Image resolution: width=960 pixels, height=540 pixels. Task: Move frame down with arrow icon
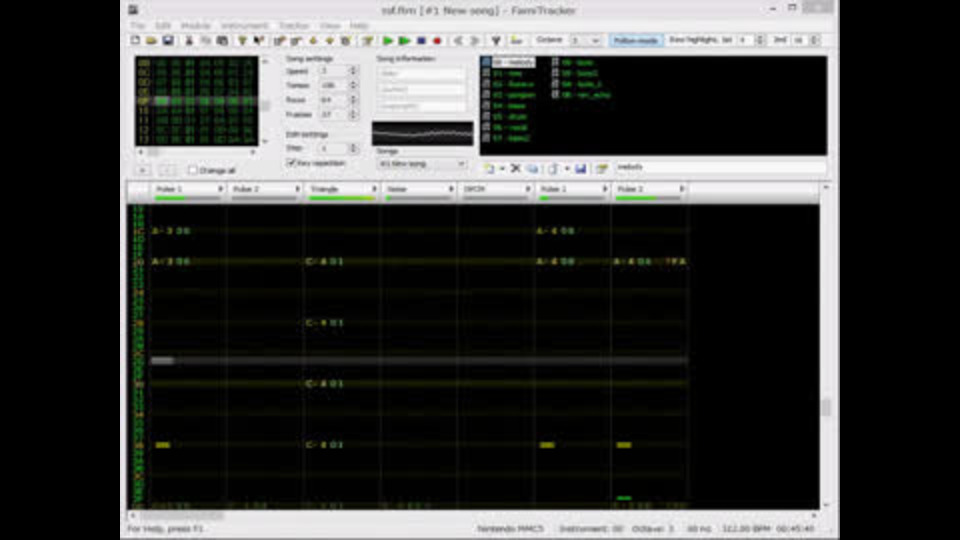(313, 40)
